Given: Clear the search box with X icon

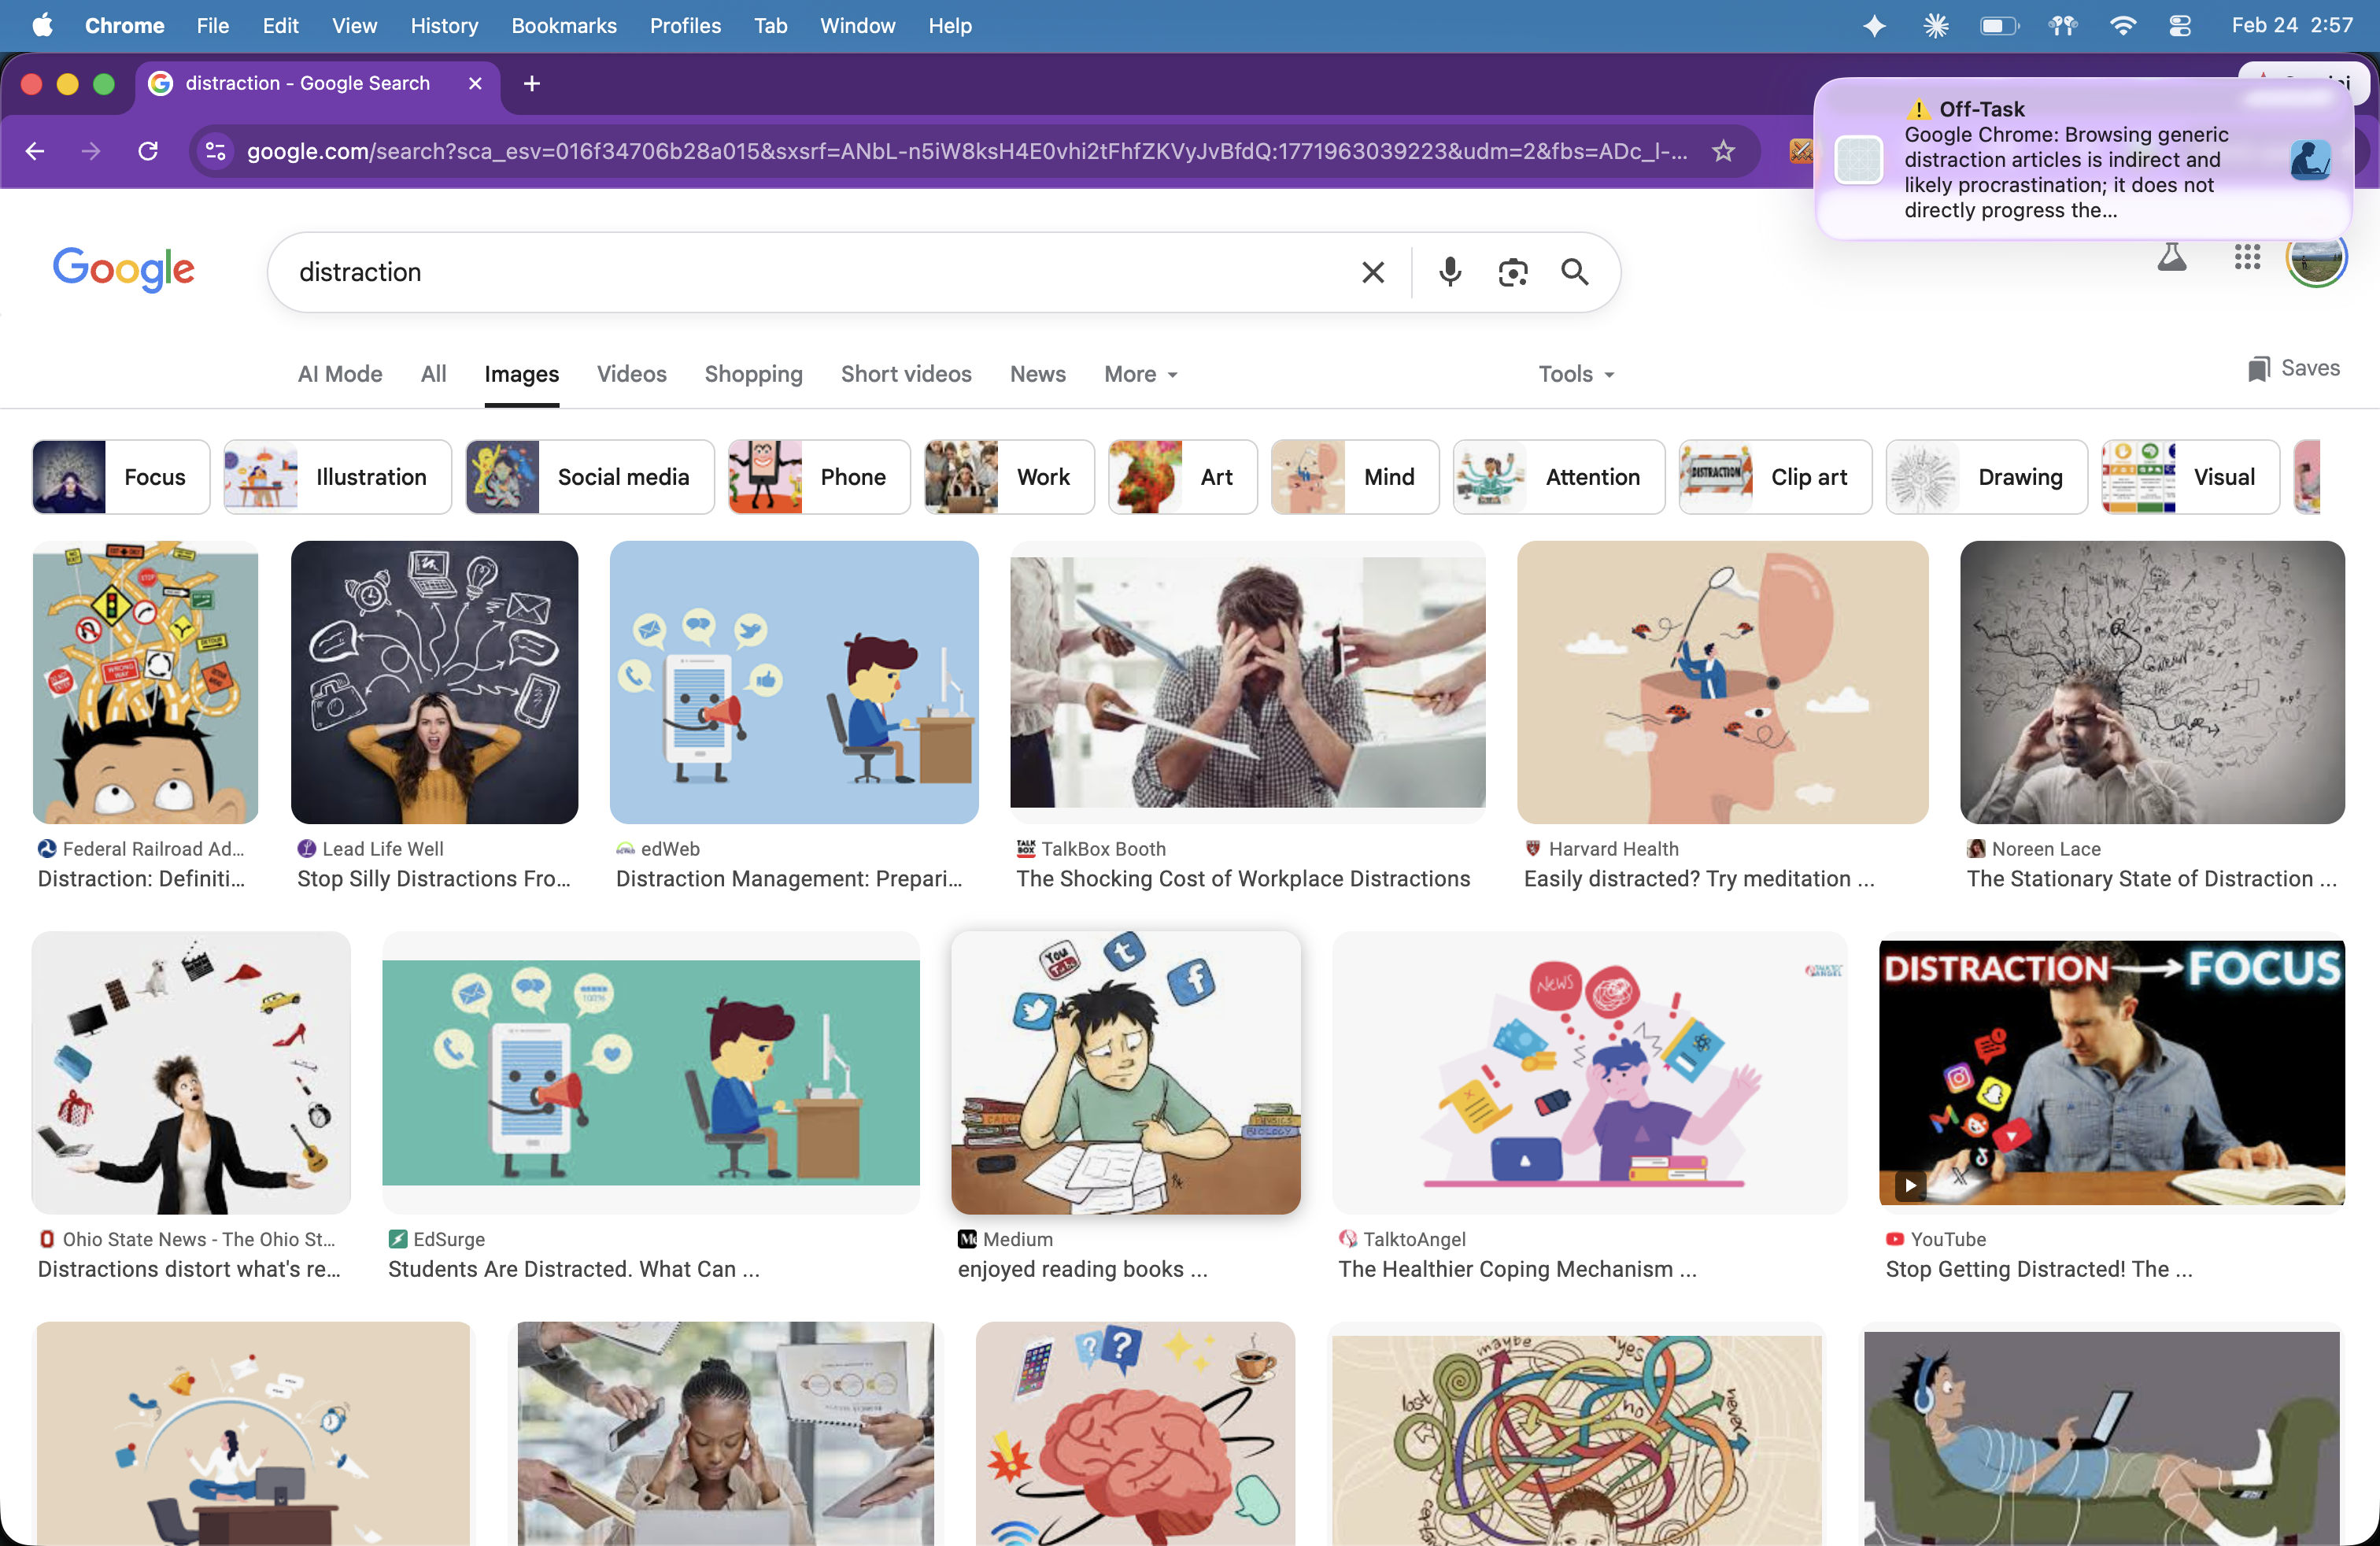Looking at the screenshot, I should 1372,272.
